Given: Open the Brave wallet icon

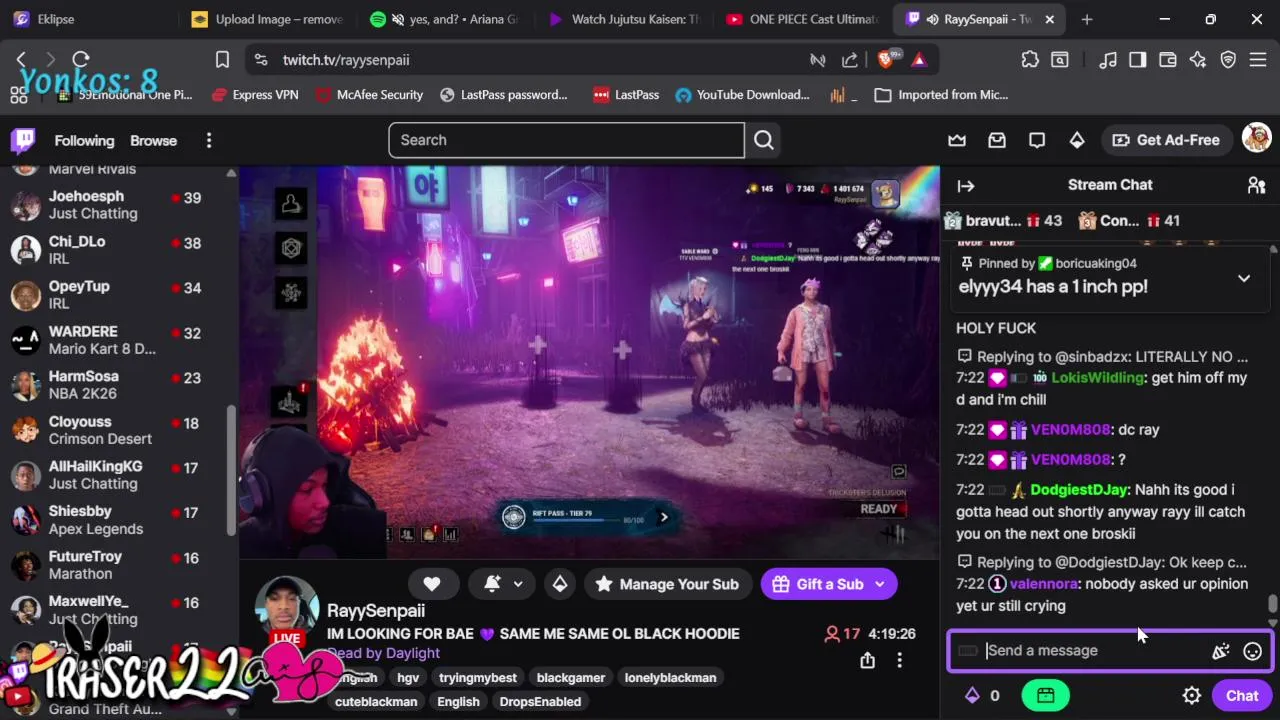Looking at the screenshot, I should pos(1167,60).
